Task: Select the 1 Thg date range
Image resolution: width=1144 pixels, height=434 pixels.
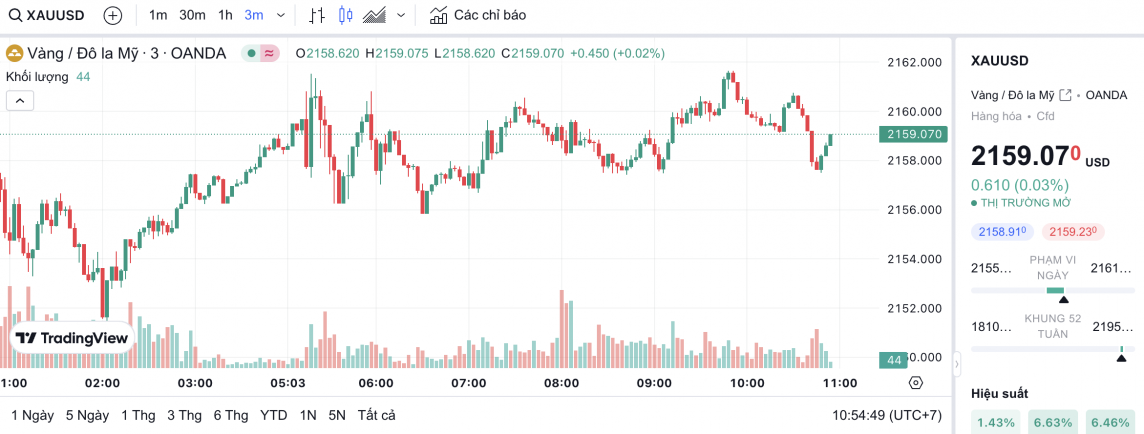Action: 137,415
